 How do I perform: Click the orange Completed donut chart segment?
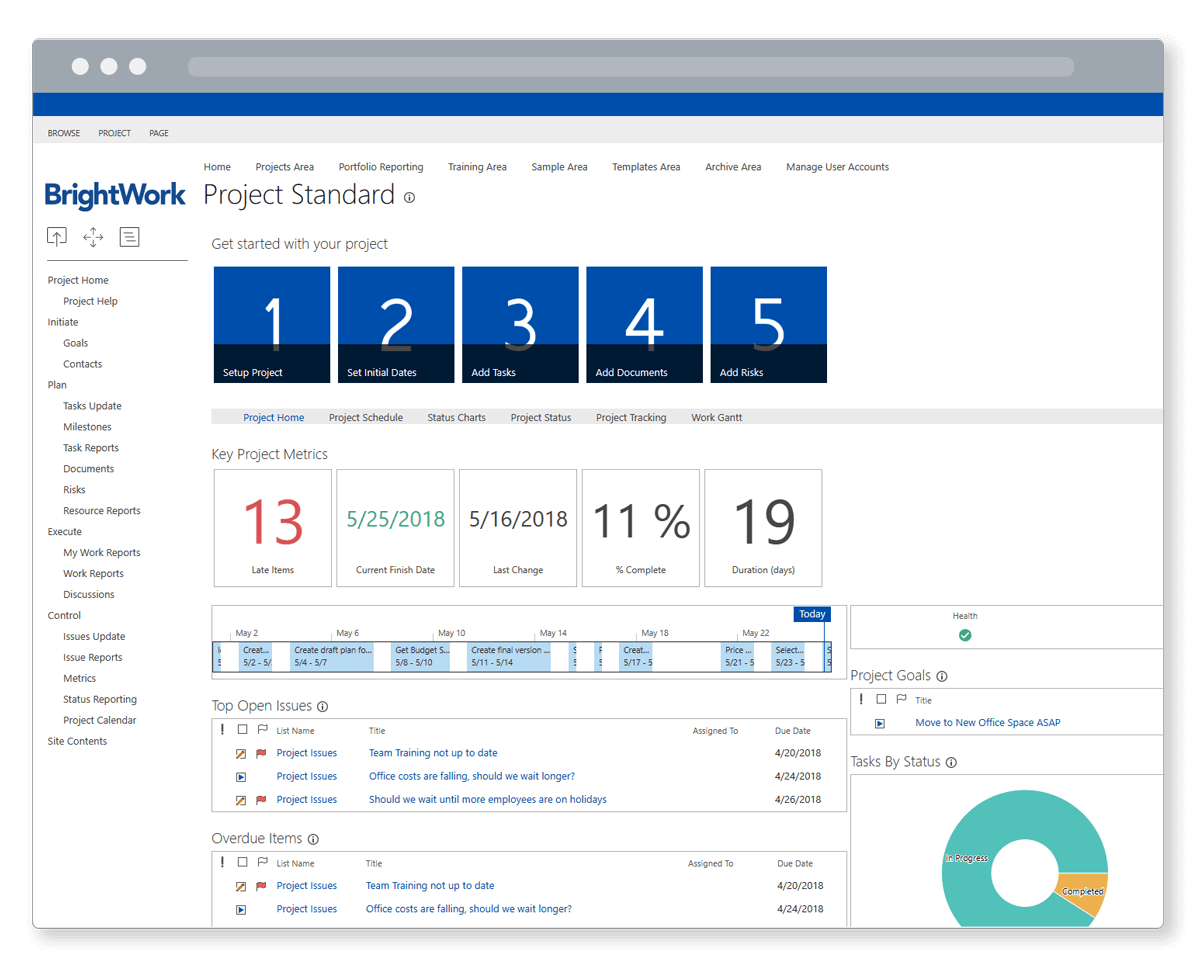(x=1082, y=893)
